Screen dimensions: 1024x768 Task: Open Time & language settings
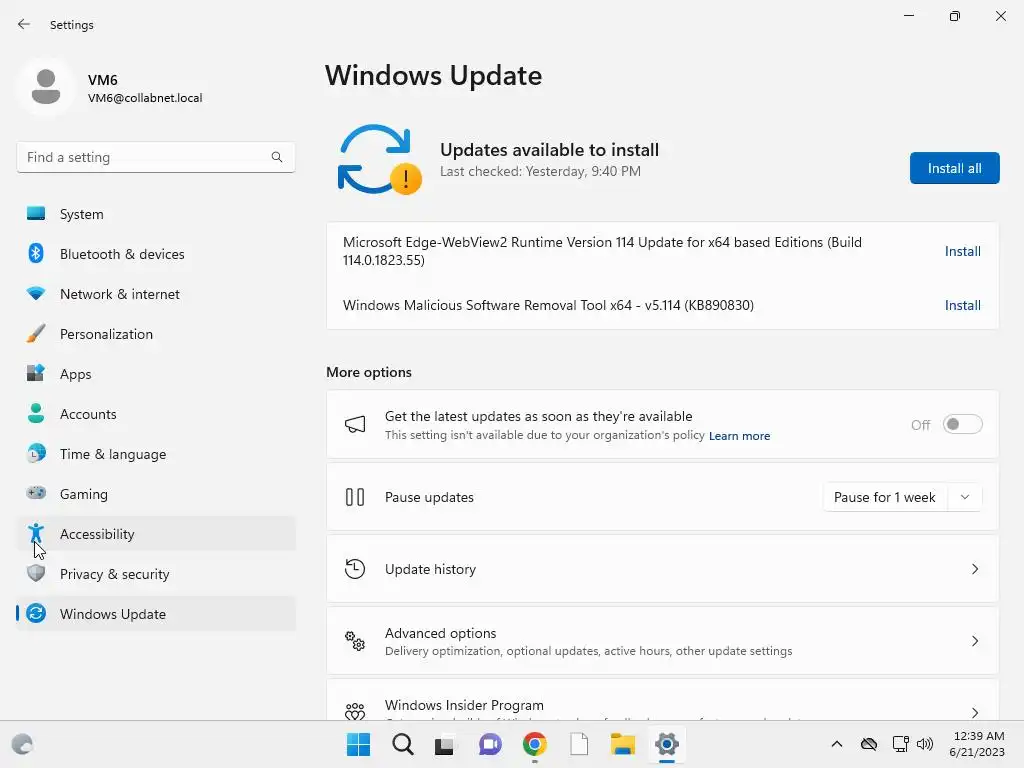(156, 453)
